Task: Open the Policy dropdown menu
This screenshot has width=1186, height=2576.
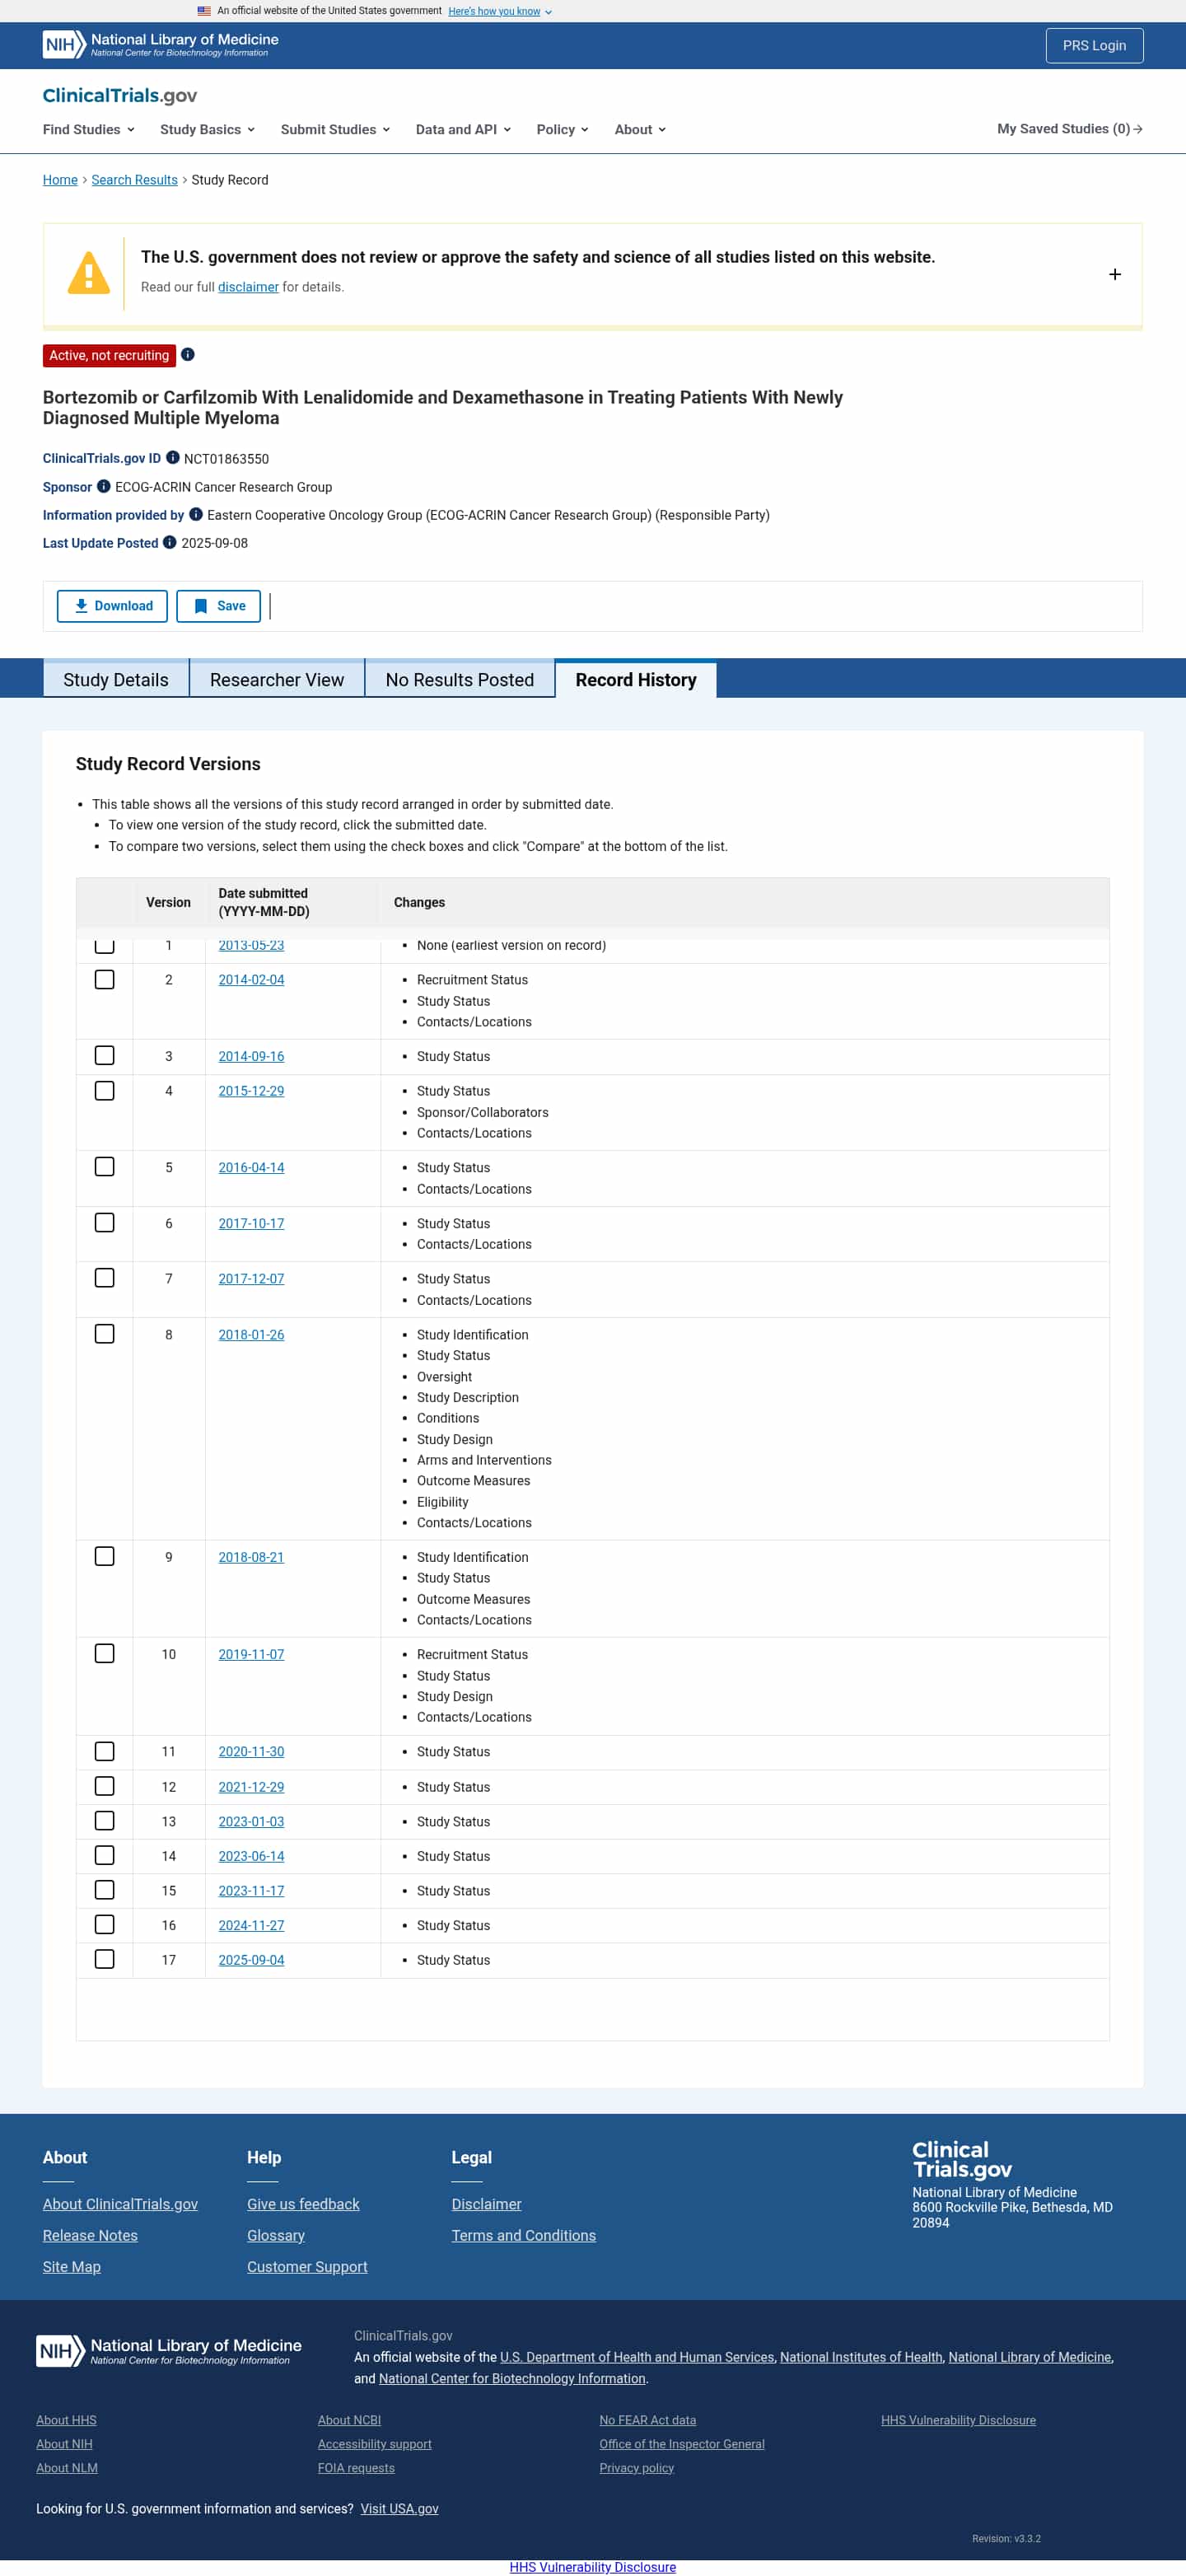Action: coord(563,129)
